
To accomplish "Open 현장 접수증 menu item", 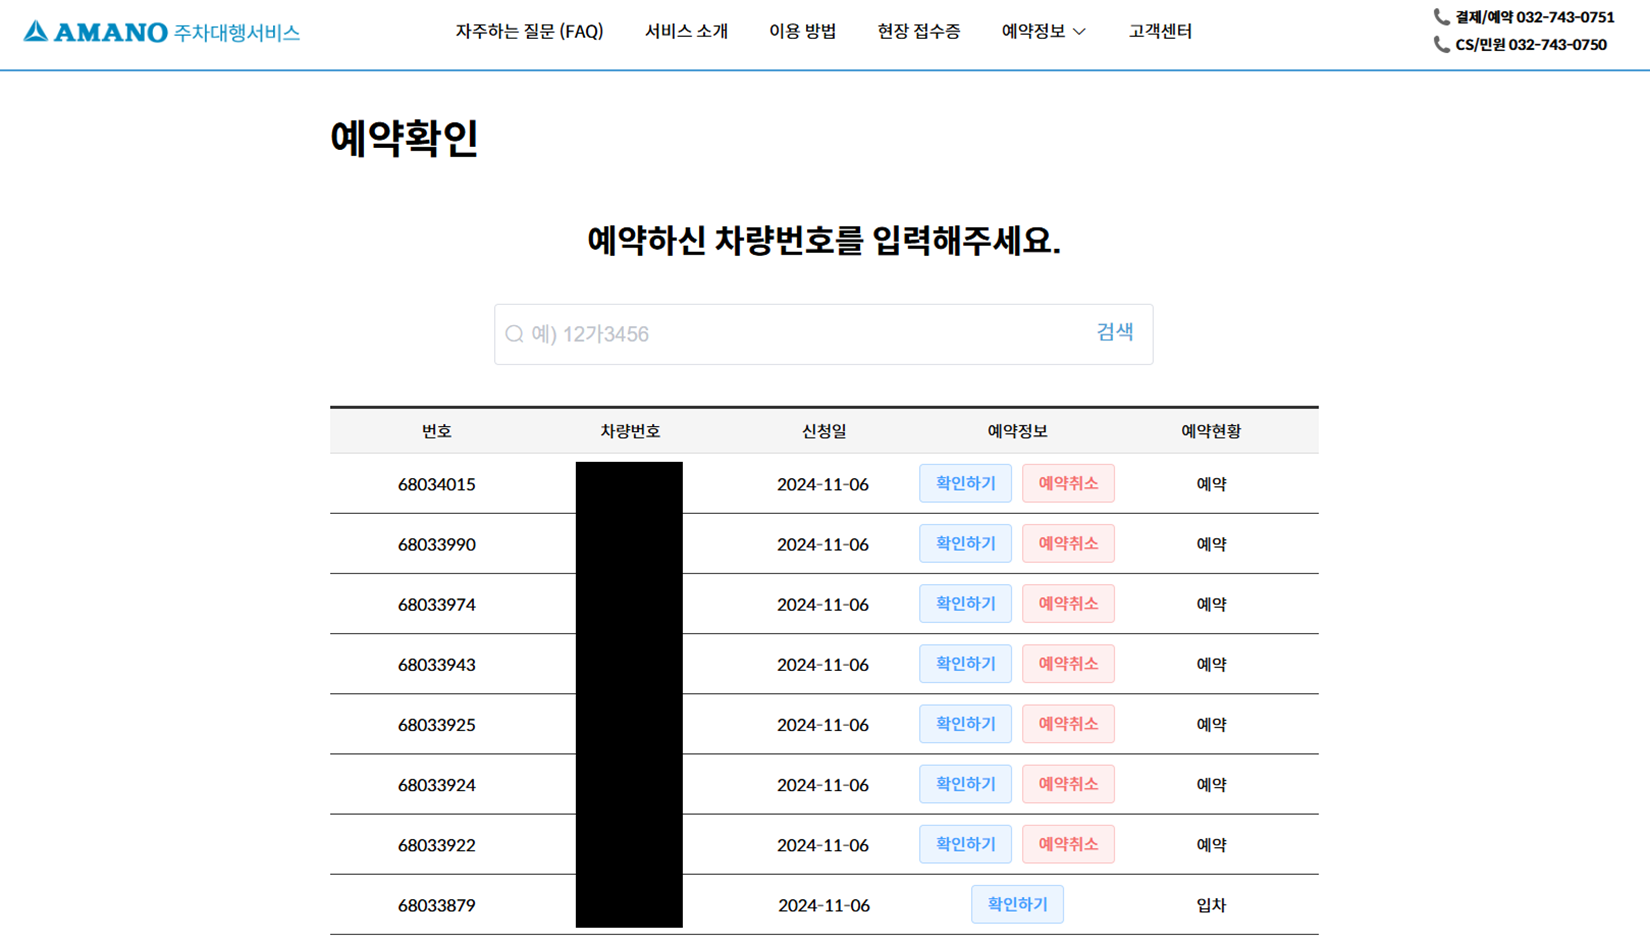I will [x=918, y=31].
